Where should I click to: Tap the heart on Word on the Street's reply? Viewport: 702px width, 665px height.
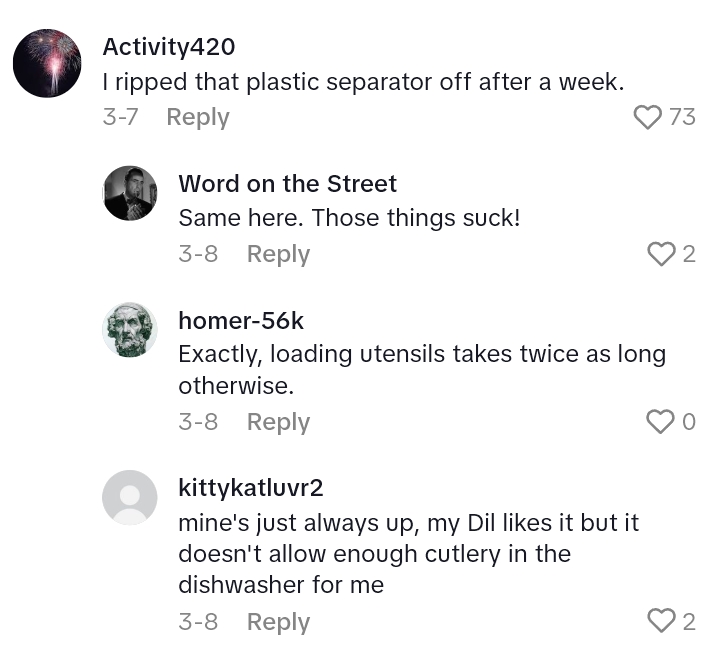click(661, 255)
